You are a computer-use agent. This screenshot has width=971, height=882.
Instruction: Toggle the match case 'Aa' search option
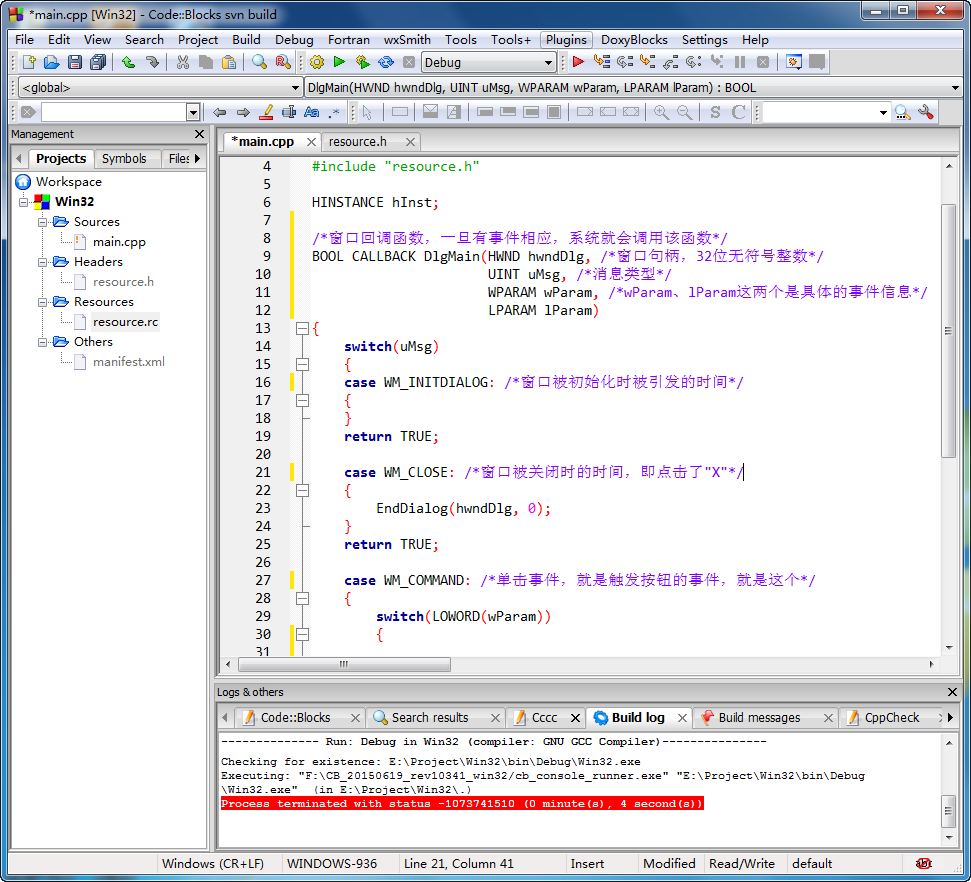coord(311,112)
